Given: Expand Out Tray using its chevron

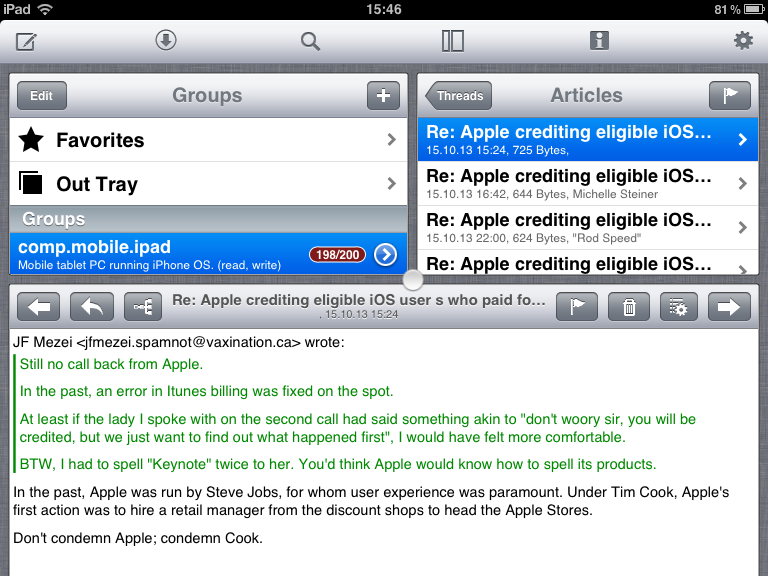Looking at the screenshot, I should (x=391, y=184).
